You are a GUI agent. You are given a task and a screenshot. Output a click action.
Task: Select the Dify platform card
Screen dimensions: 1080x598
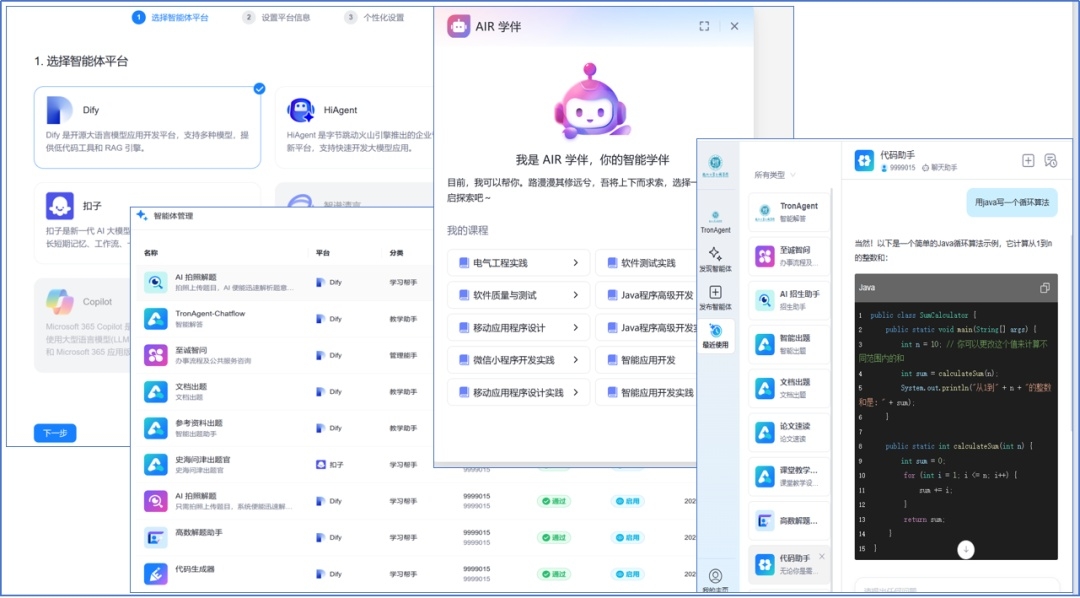click(147, 127)
